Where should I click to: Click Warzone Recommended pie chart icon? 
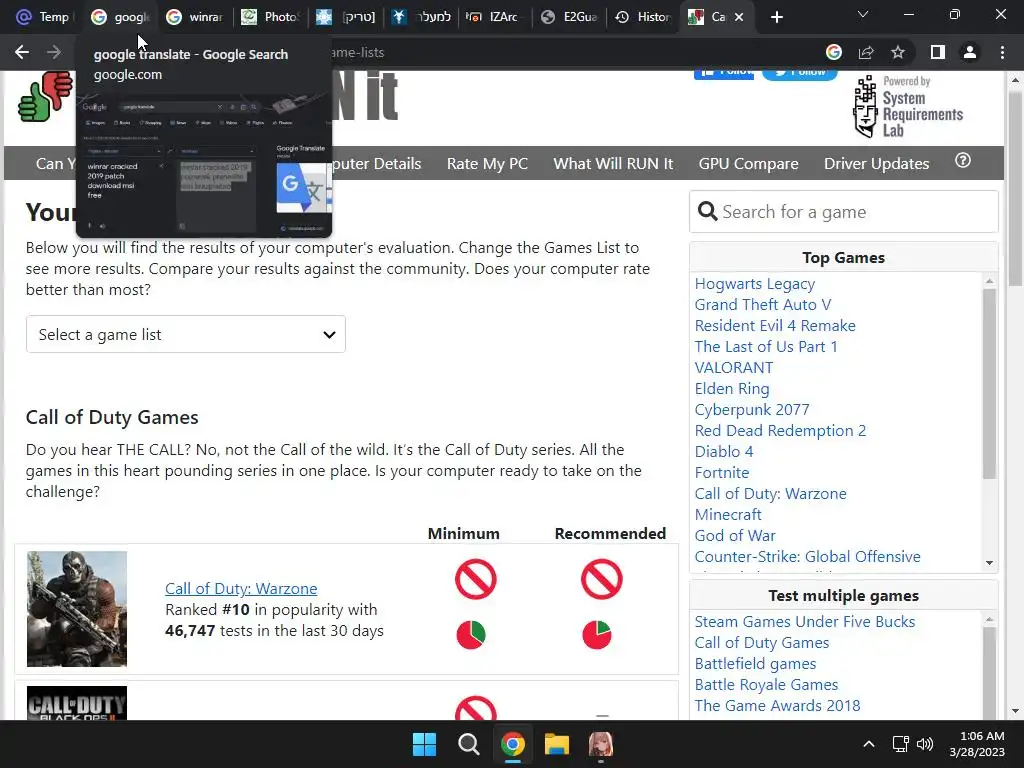[x=597, y=635]
